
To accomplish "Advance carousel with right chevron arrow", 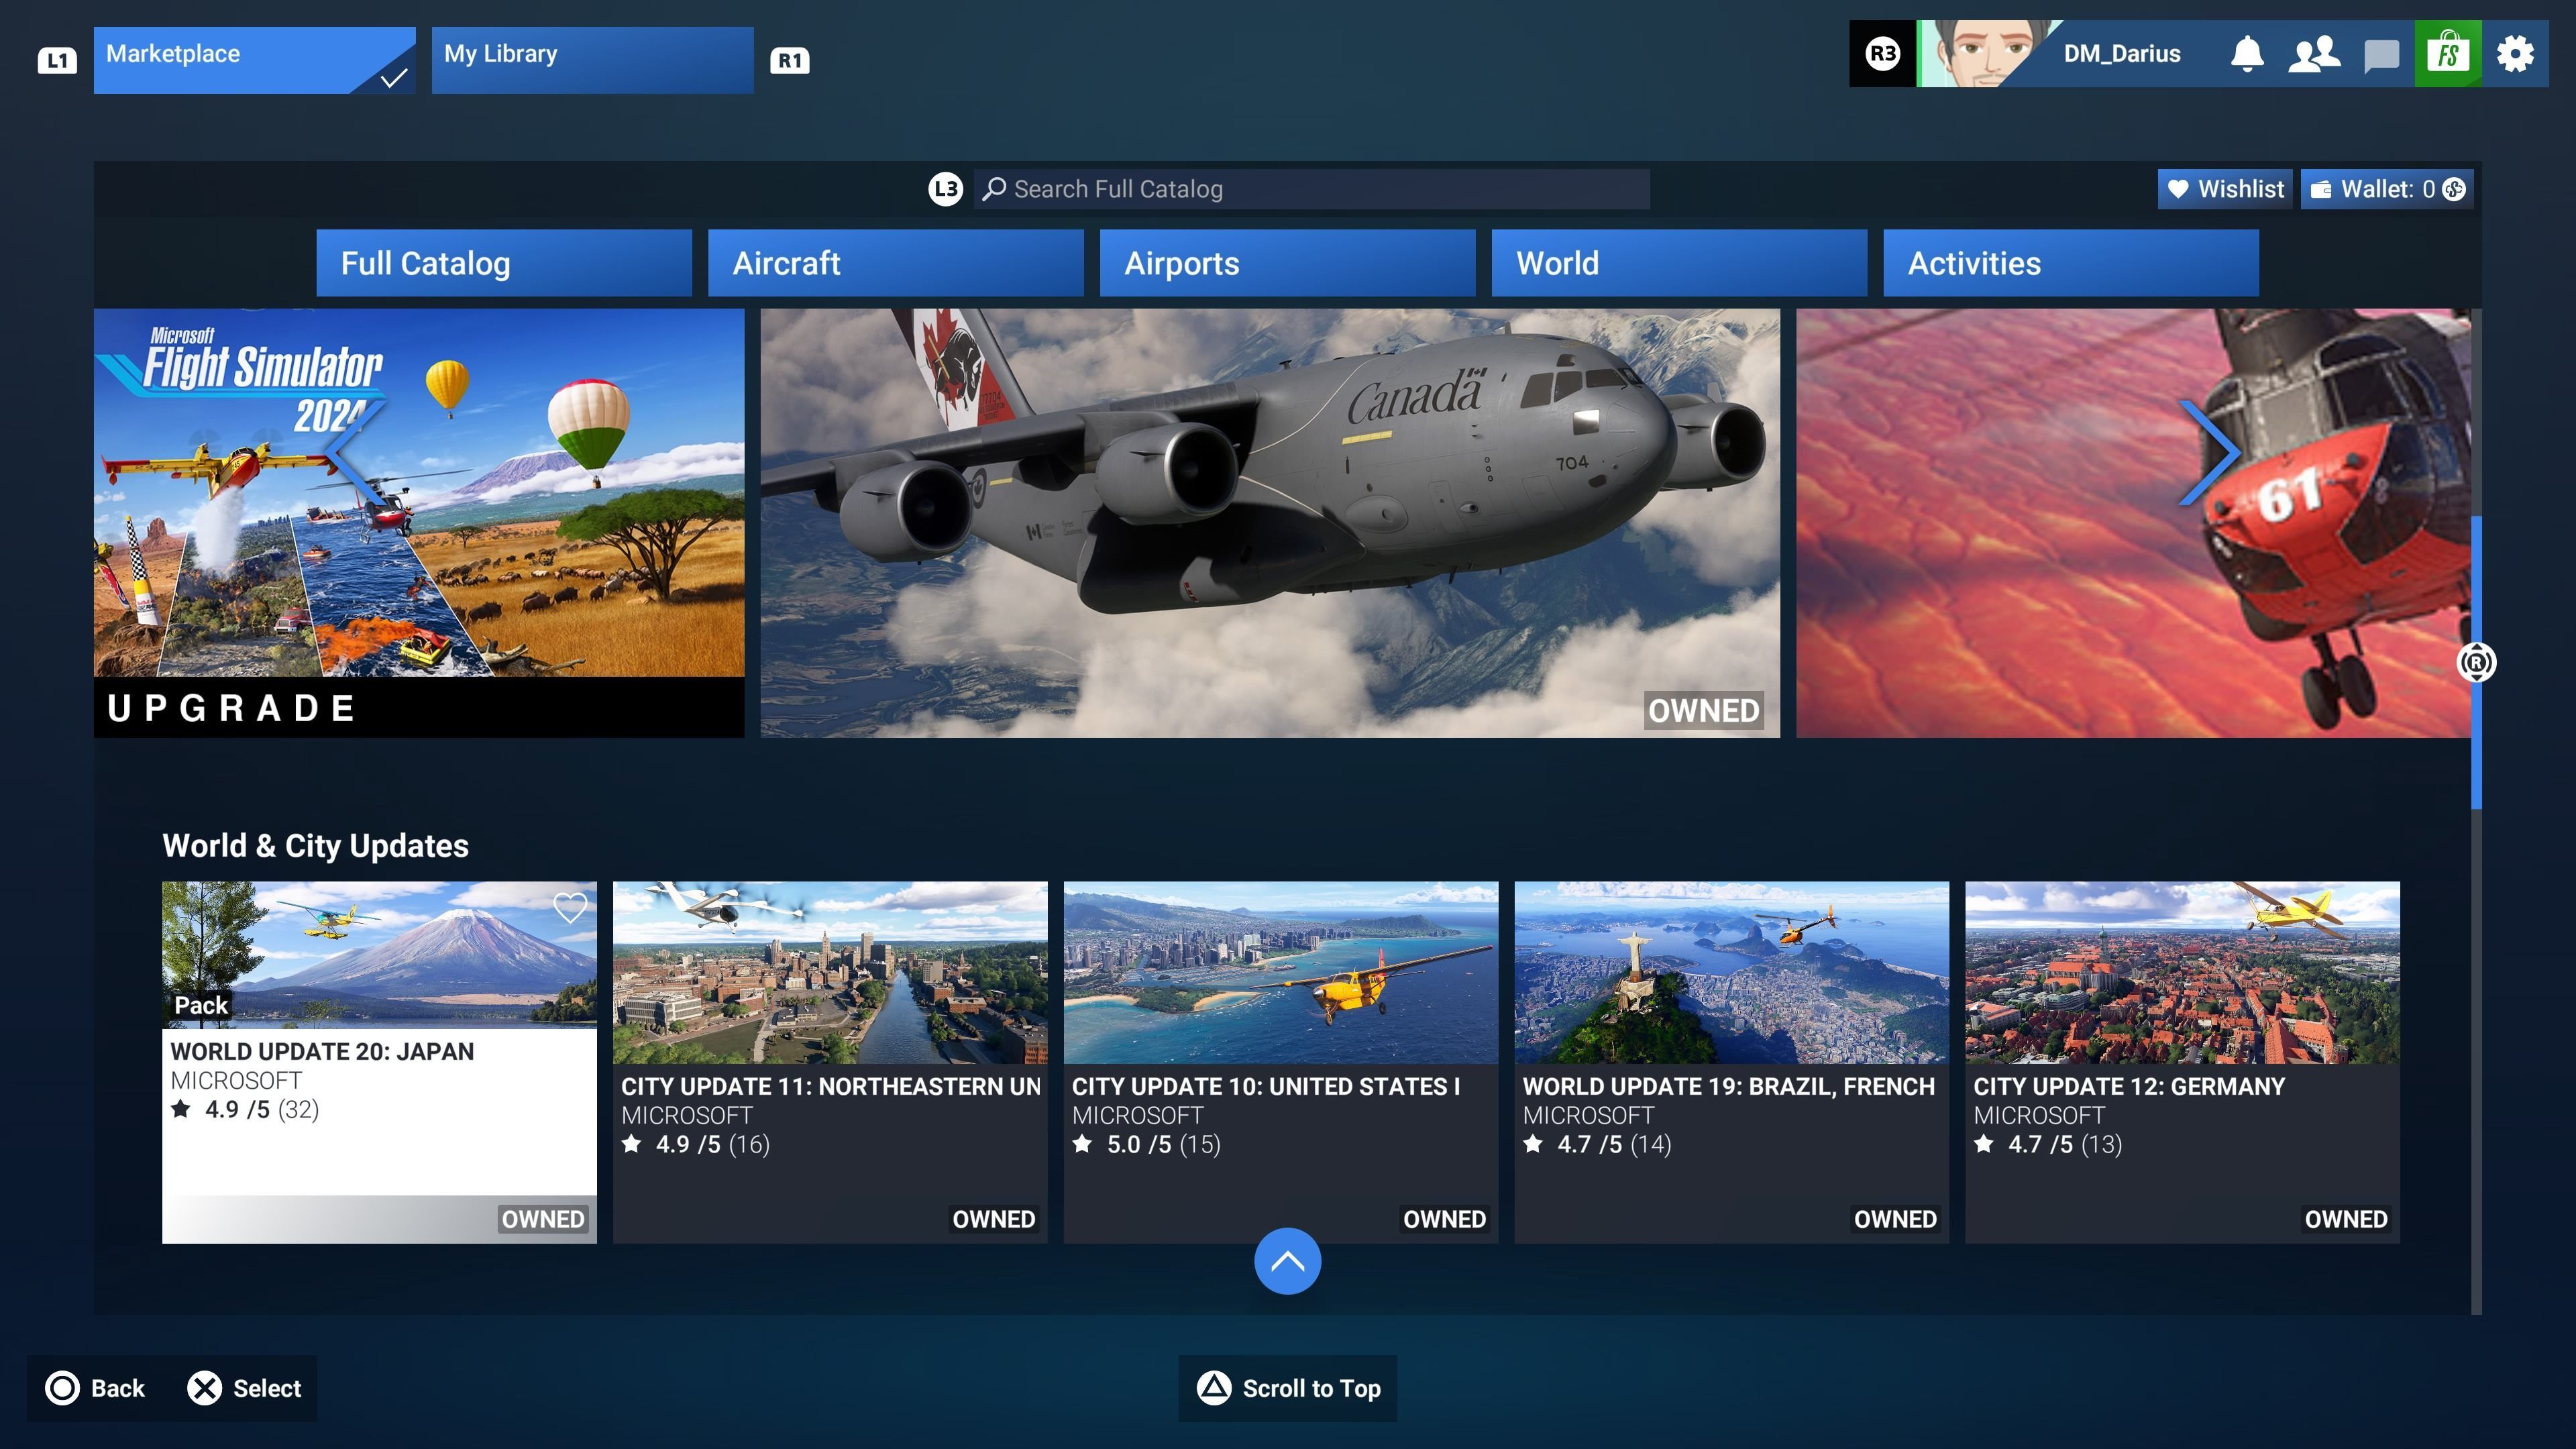I will [x=2210, y=453].
